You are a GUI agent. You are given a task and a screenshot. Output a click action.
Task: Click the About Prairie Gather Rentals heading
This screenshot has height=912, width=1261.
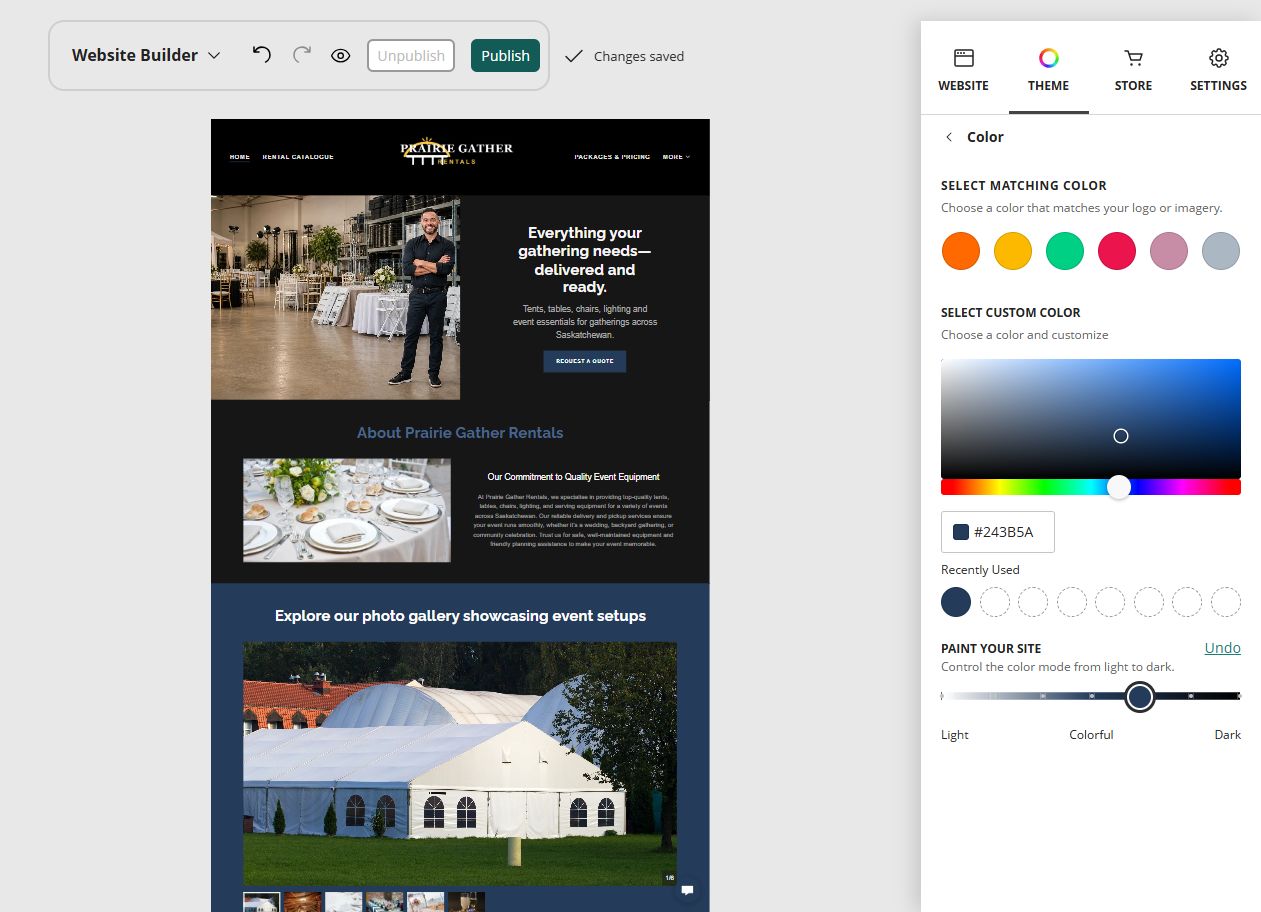click(460, 433)
